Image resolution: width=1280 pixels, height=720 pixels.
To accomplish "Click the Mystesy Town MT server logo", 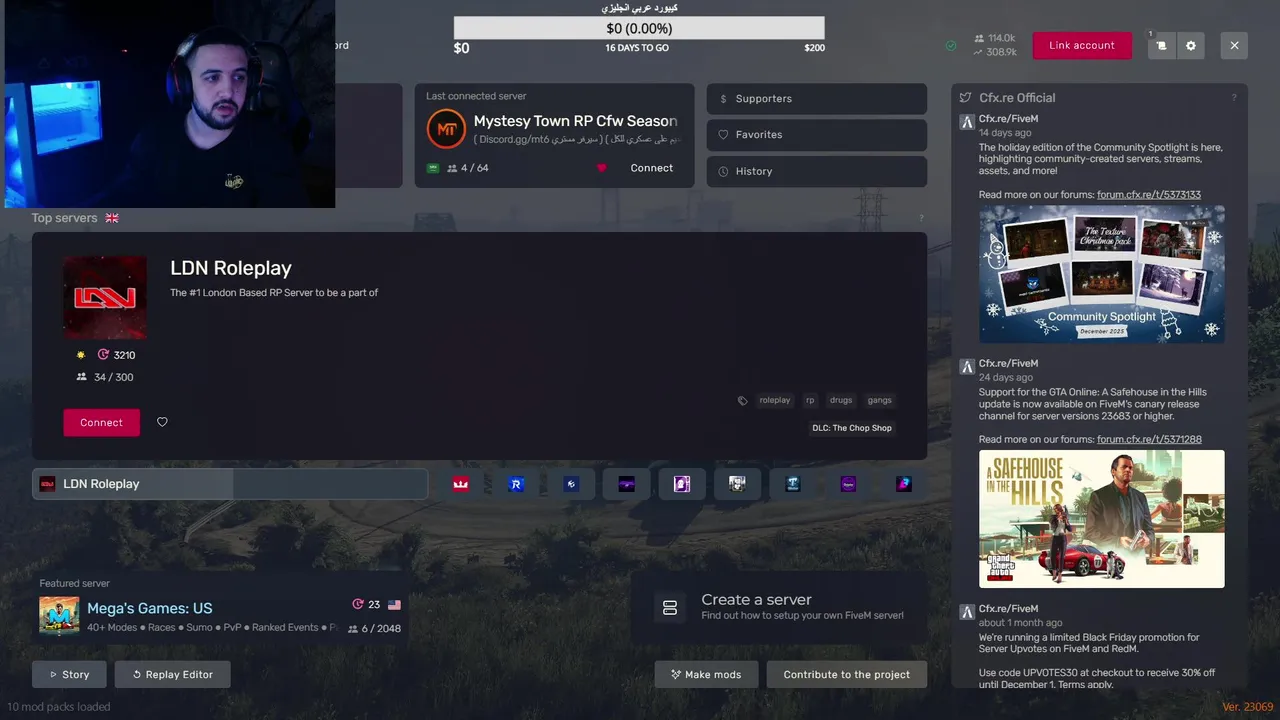I will [446, 129].
